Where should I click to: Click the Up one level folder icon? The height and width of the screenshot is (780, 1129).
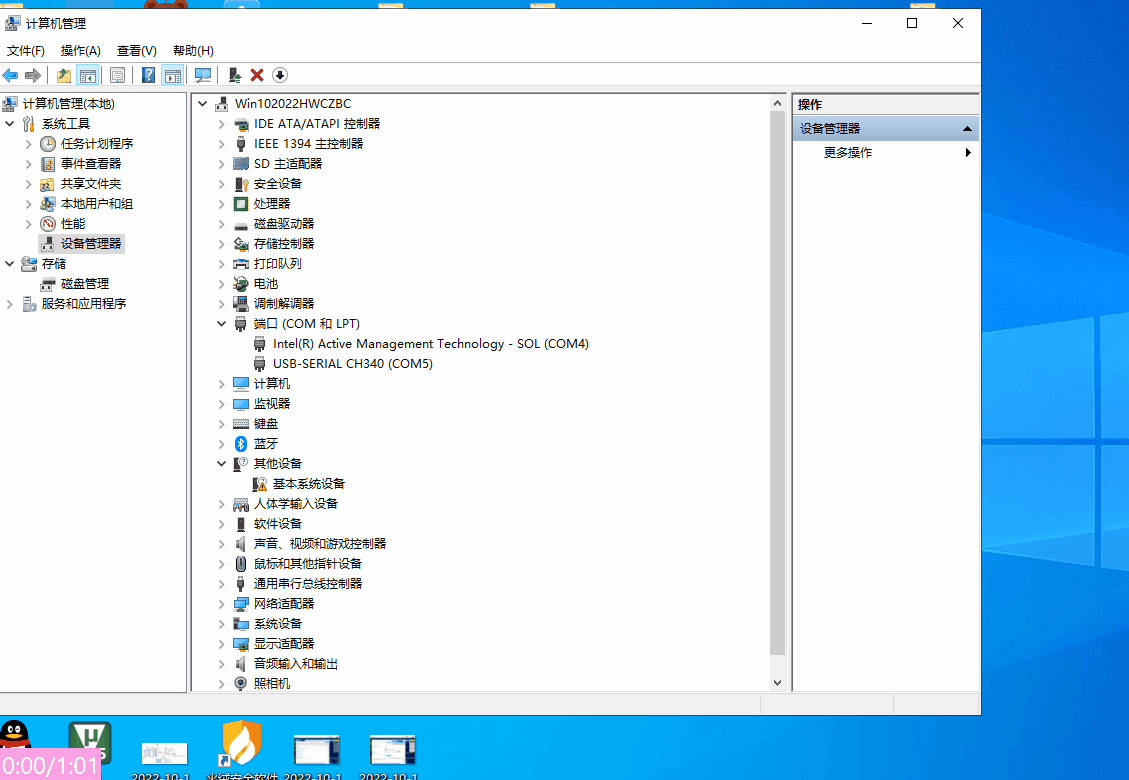coord(63,75)
